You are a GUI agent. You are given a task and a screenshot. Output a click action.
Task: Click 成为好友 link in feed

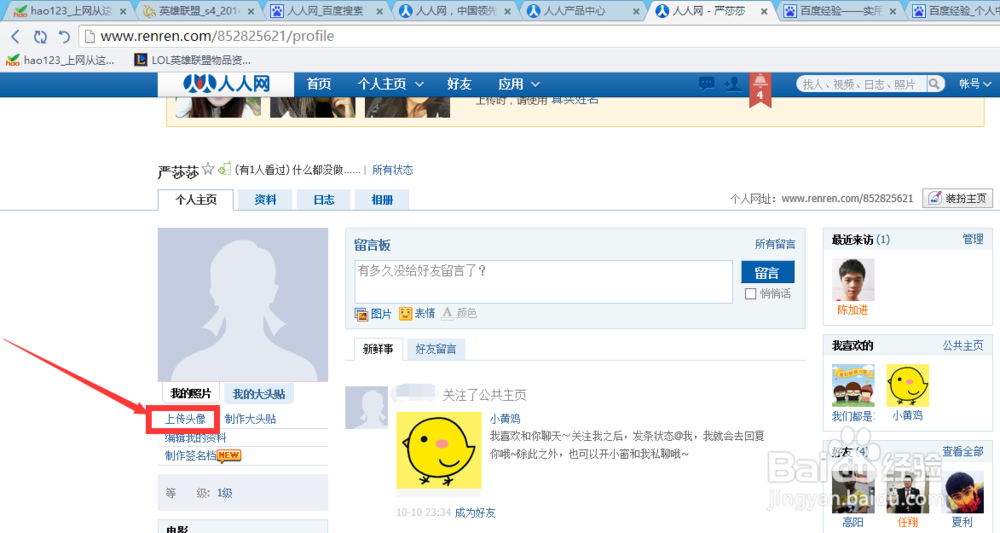tap(474, 513)
